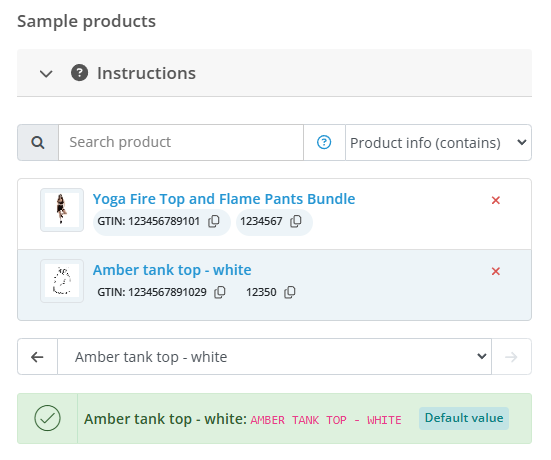
Task: Copy the ID 12350
Action: pos(290,292)
